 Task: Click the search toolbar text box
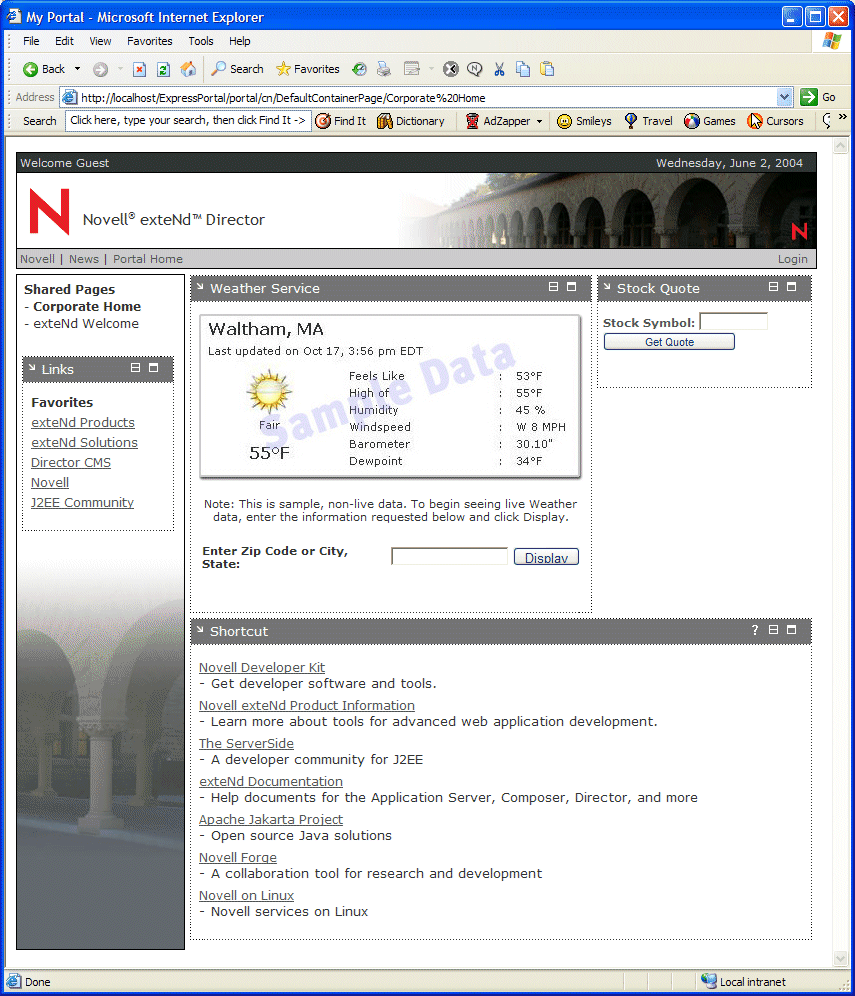pyautogui.click(x=188, y=121)
